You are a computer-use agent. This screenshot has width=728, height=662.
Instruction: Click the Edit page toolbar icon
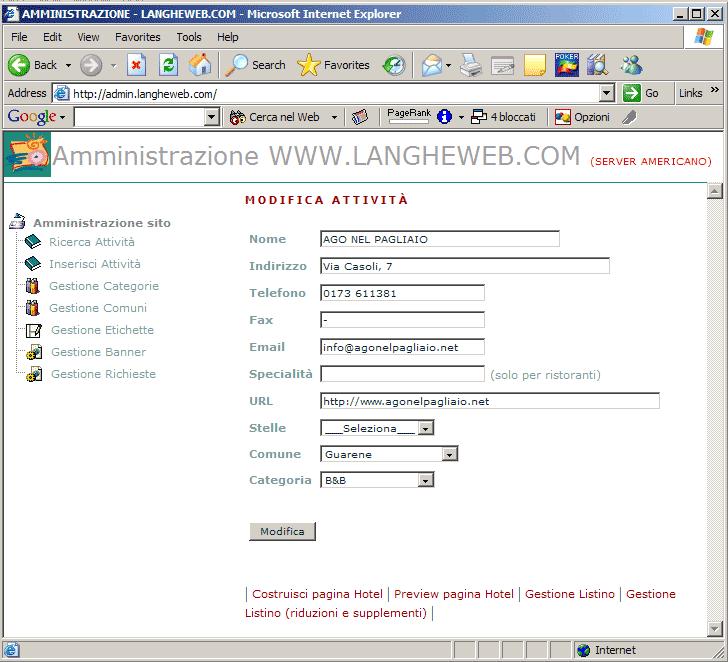502,65
